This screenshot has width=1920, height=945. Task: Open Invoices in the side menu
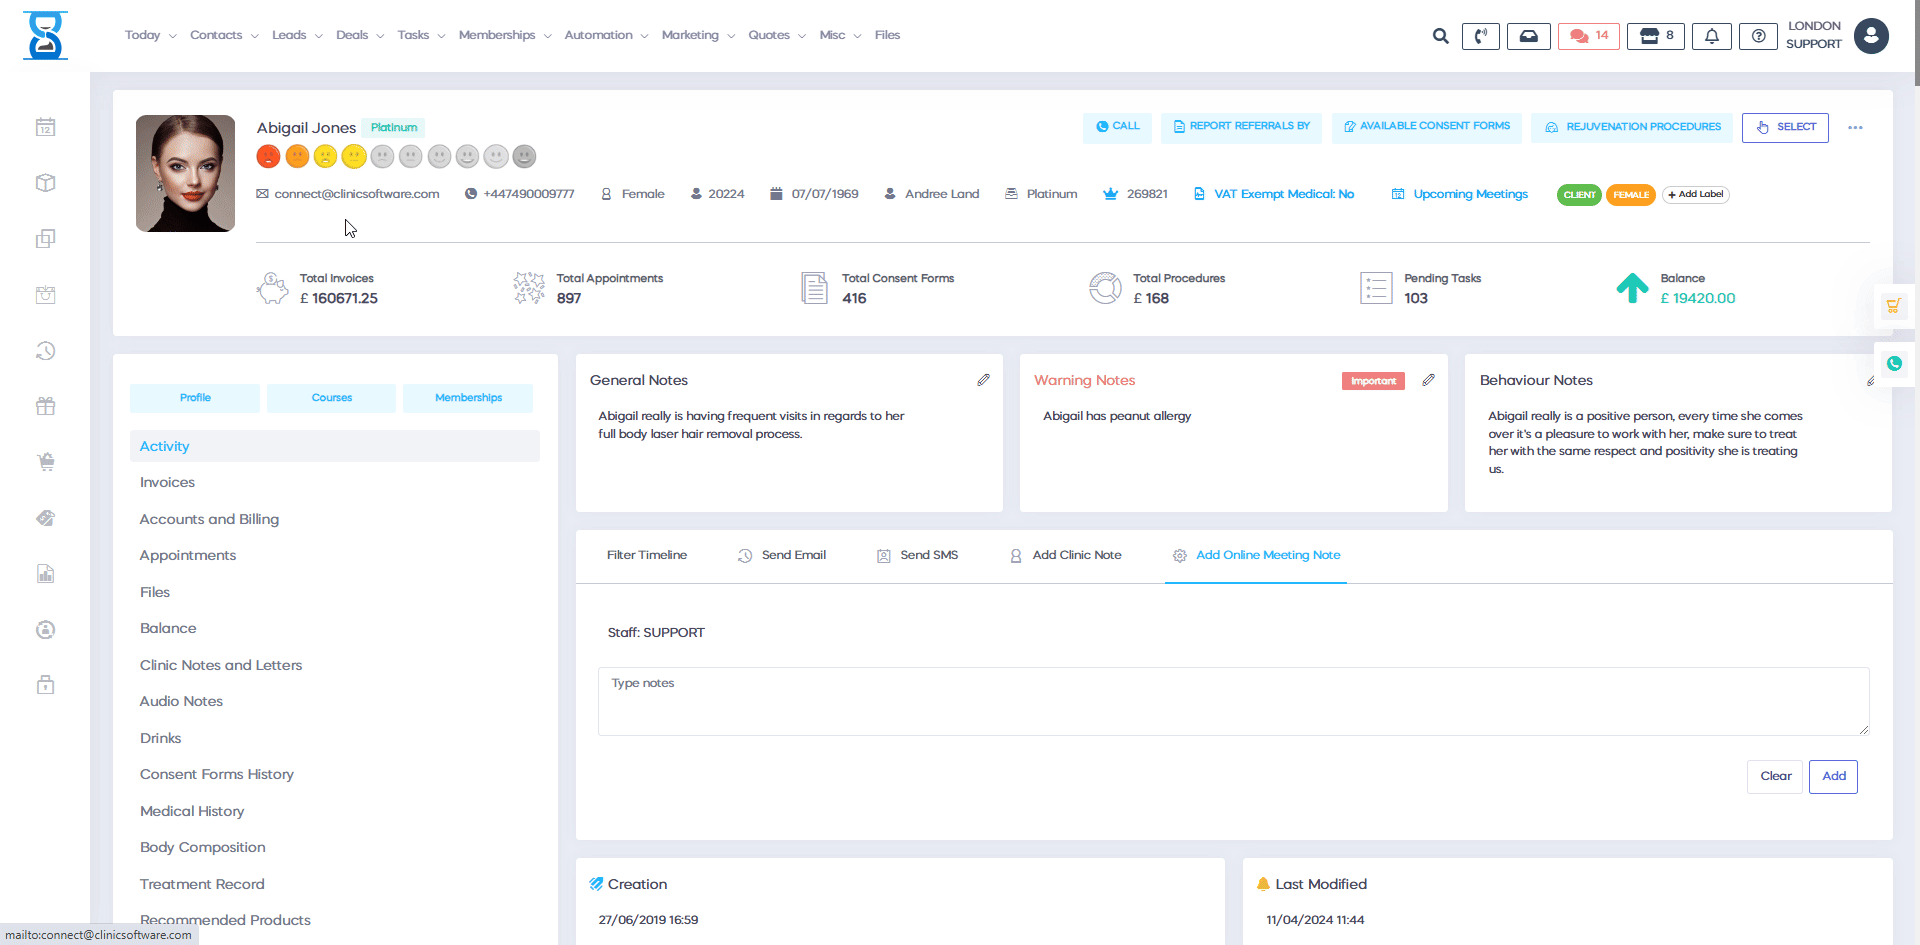[x=167, y=482]
